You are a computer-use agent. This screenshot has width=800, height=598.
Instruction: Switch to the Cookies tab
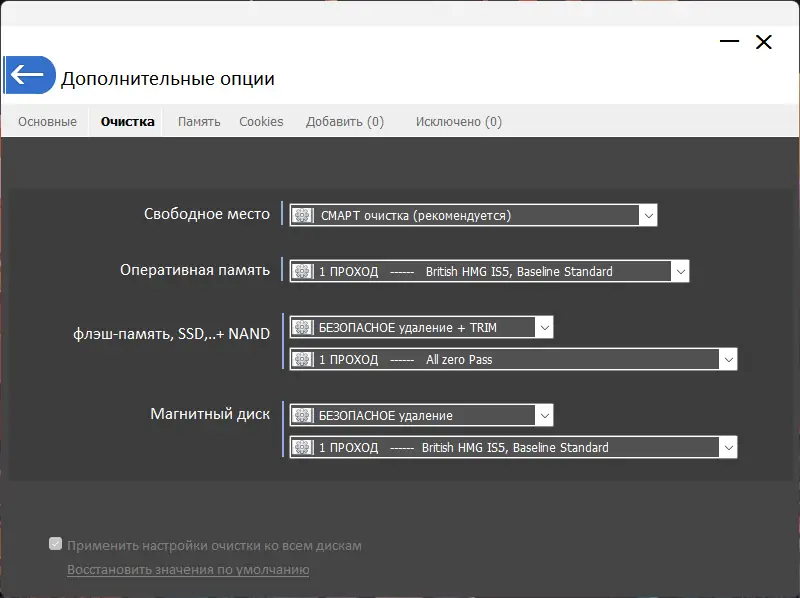pos(261,122)
